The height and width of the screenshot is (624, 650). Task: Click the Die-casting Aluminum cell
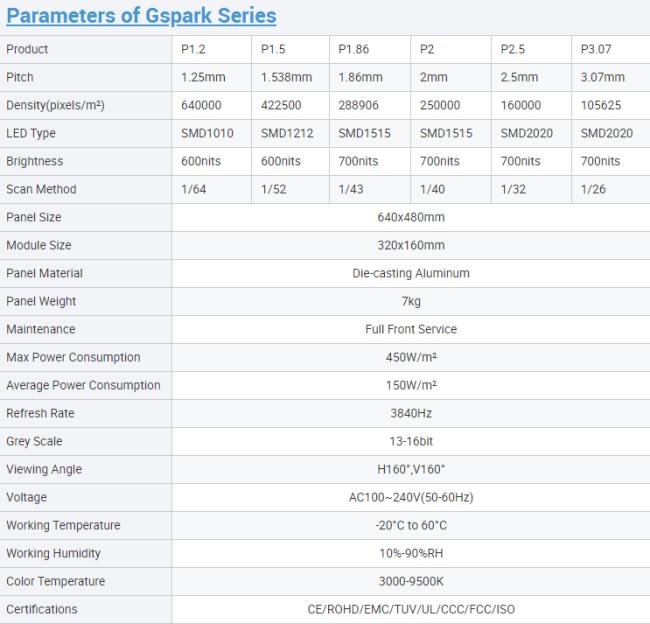coord(410,273)
